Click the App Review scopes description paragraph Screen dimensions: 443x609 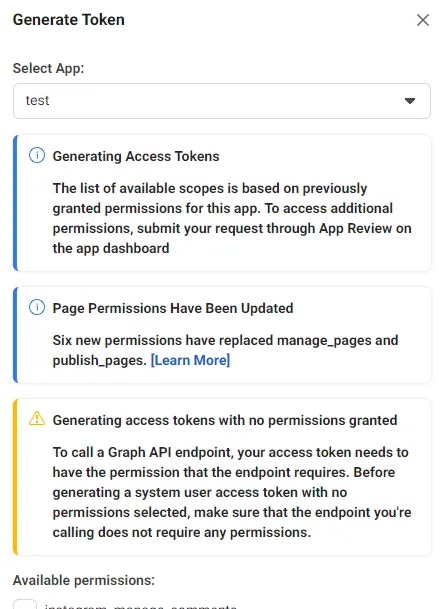(232, 218)
